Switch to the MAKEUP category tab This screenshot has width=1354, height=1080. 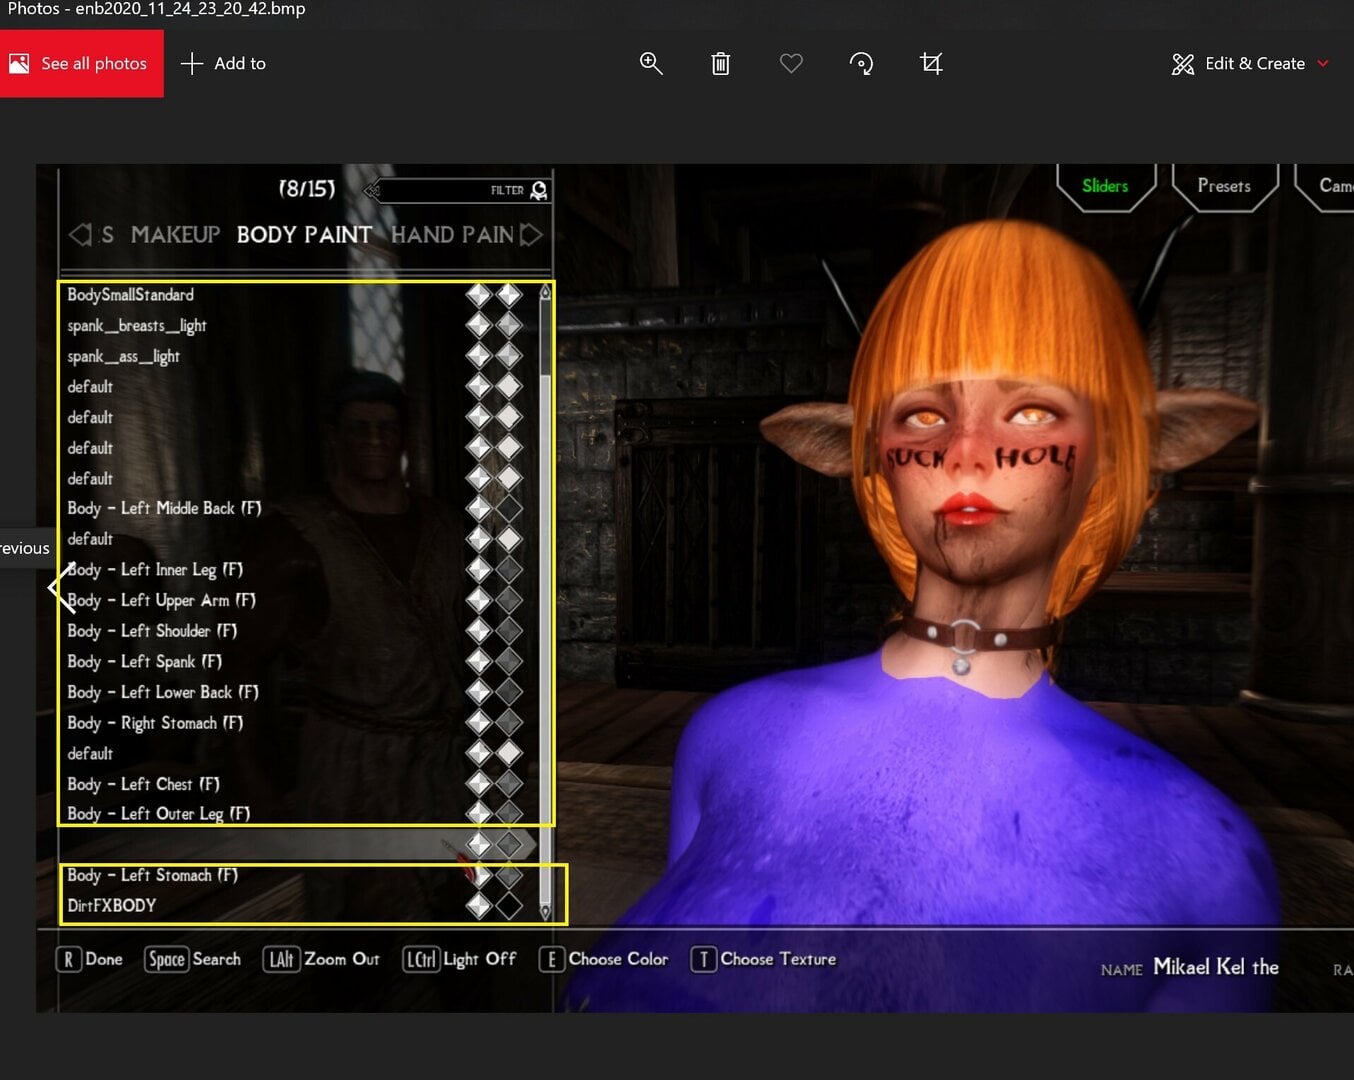click(175, 235)
